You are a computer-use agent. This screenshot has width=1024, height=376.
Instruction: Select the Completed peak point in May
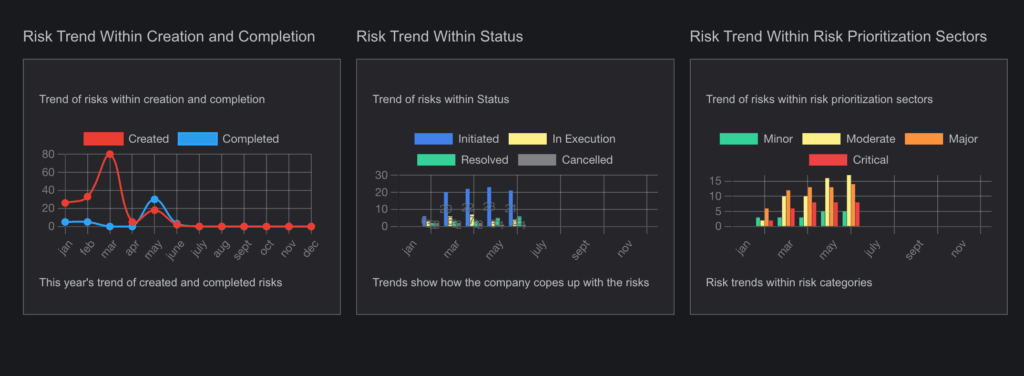pyautogui.click(x=154, y=199)
